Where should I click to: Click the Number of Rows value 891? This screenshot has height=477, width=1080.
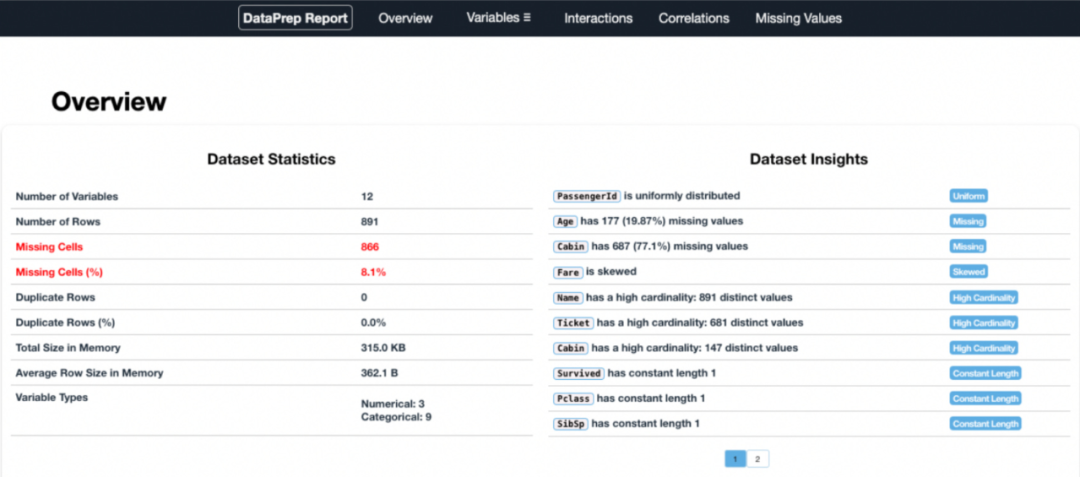point(369,222)
